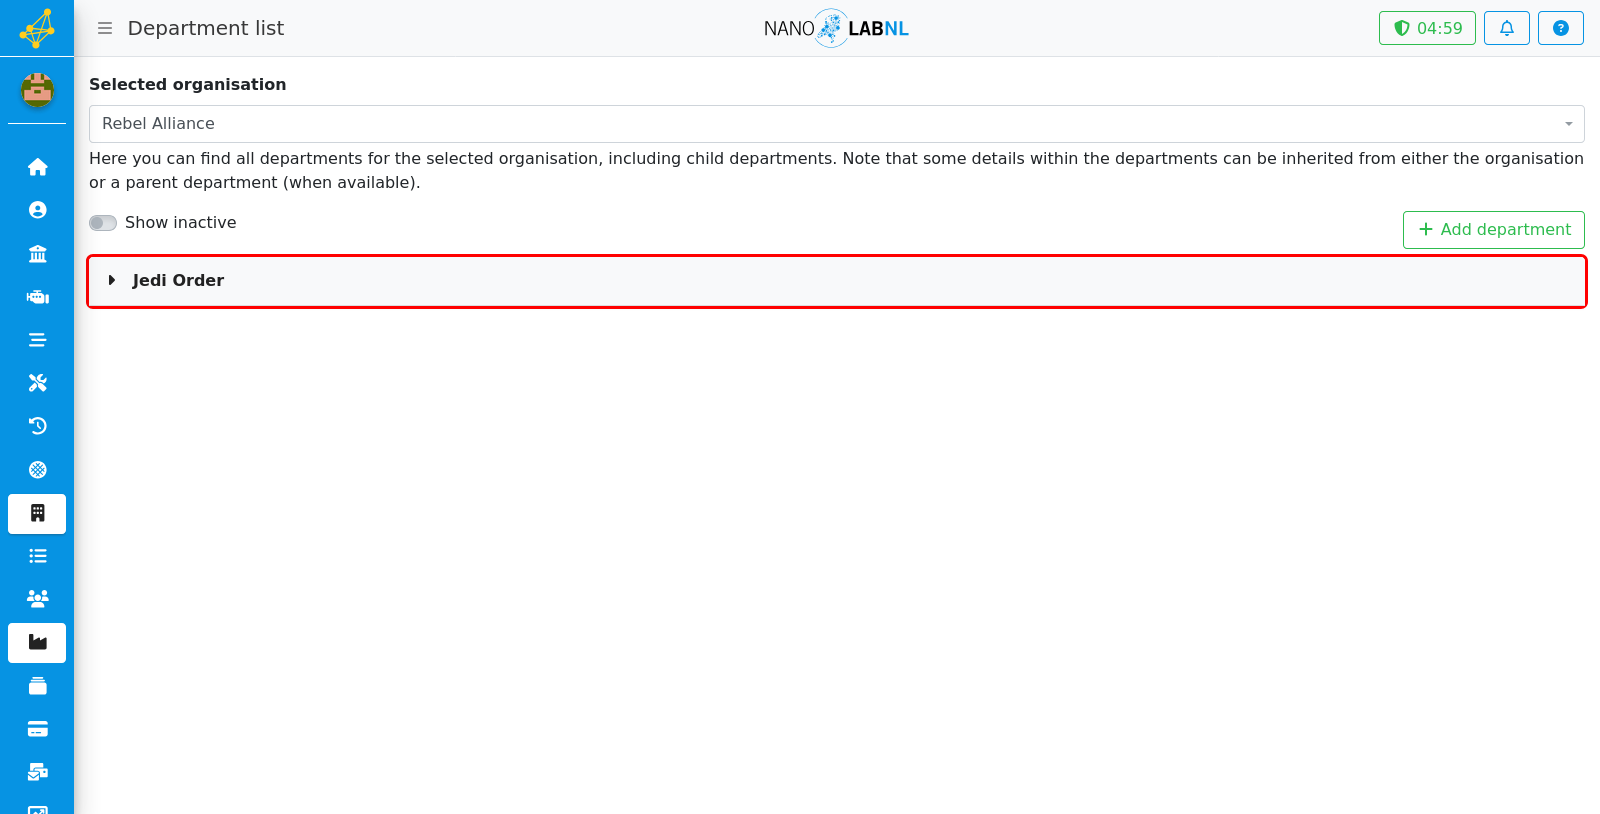1600x814 pixels.
Task: Open the home icon in sidebar
Action: pos(37,167)
